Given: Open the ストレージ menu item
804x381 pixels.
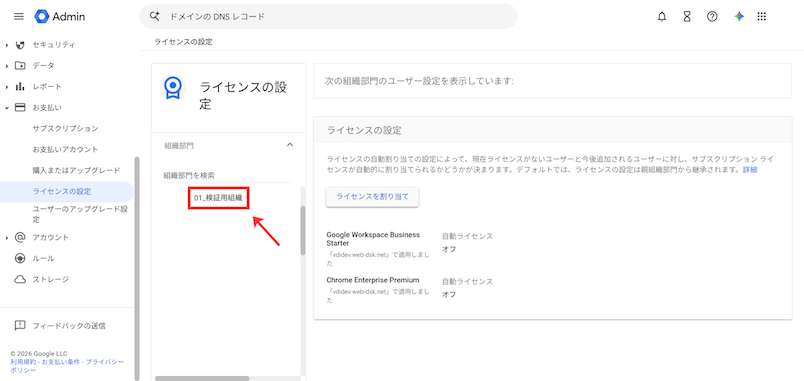Looking at the screenshot, I should click(x=51, y=279).
